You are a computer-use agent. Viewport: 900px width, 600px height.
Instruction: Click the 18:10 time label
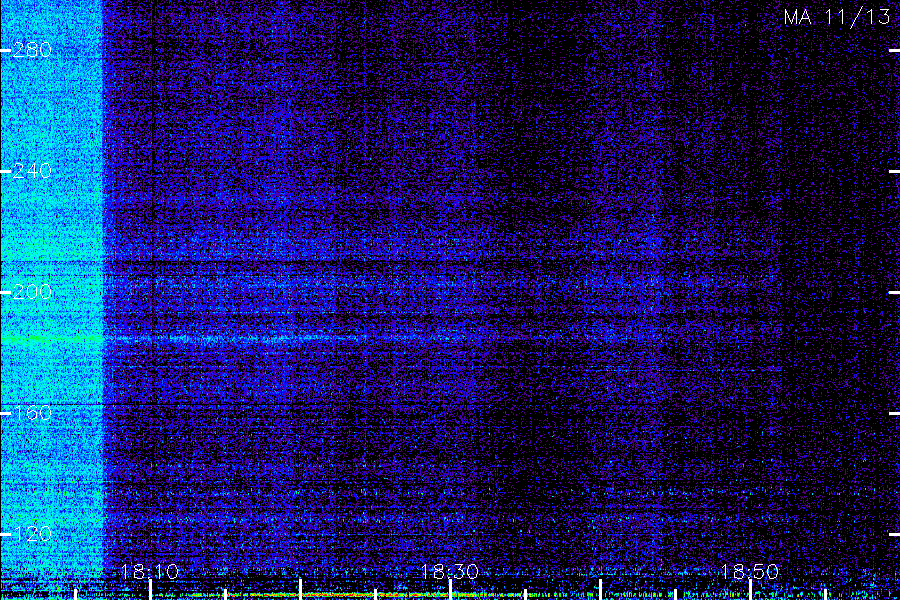pos(150,571)
